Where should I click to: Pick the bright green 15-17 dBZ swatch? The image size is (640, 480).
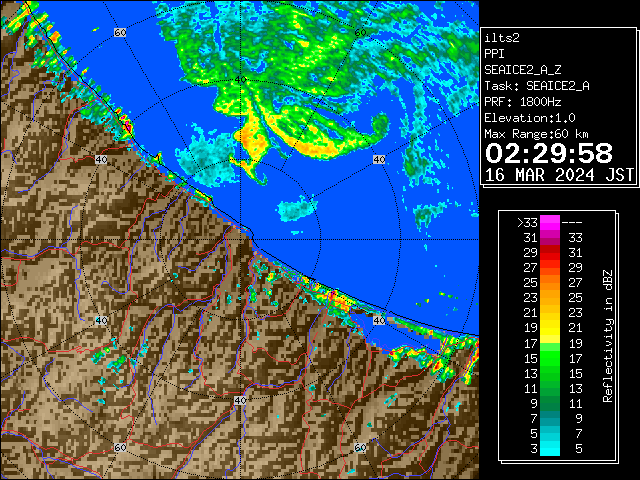coord(550,358)
